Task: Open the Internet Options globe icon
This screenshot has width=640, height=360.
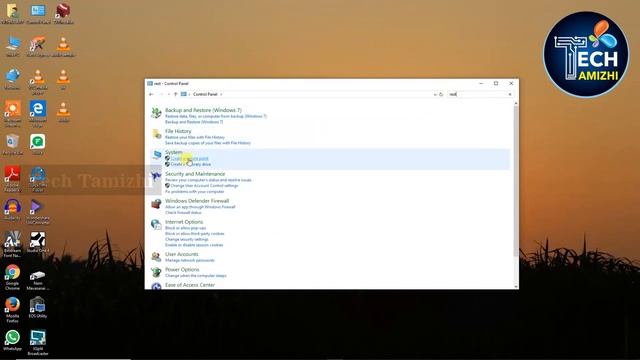Action: pyautogui.click(x=156, y=224)
